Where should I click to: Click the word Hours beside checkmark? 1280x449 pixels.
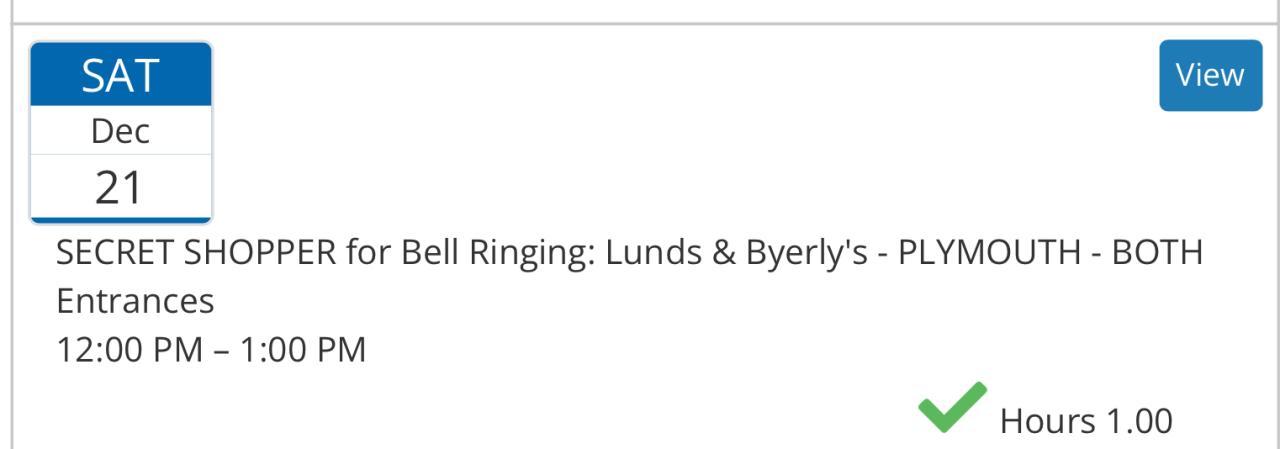[1046, 422]
